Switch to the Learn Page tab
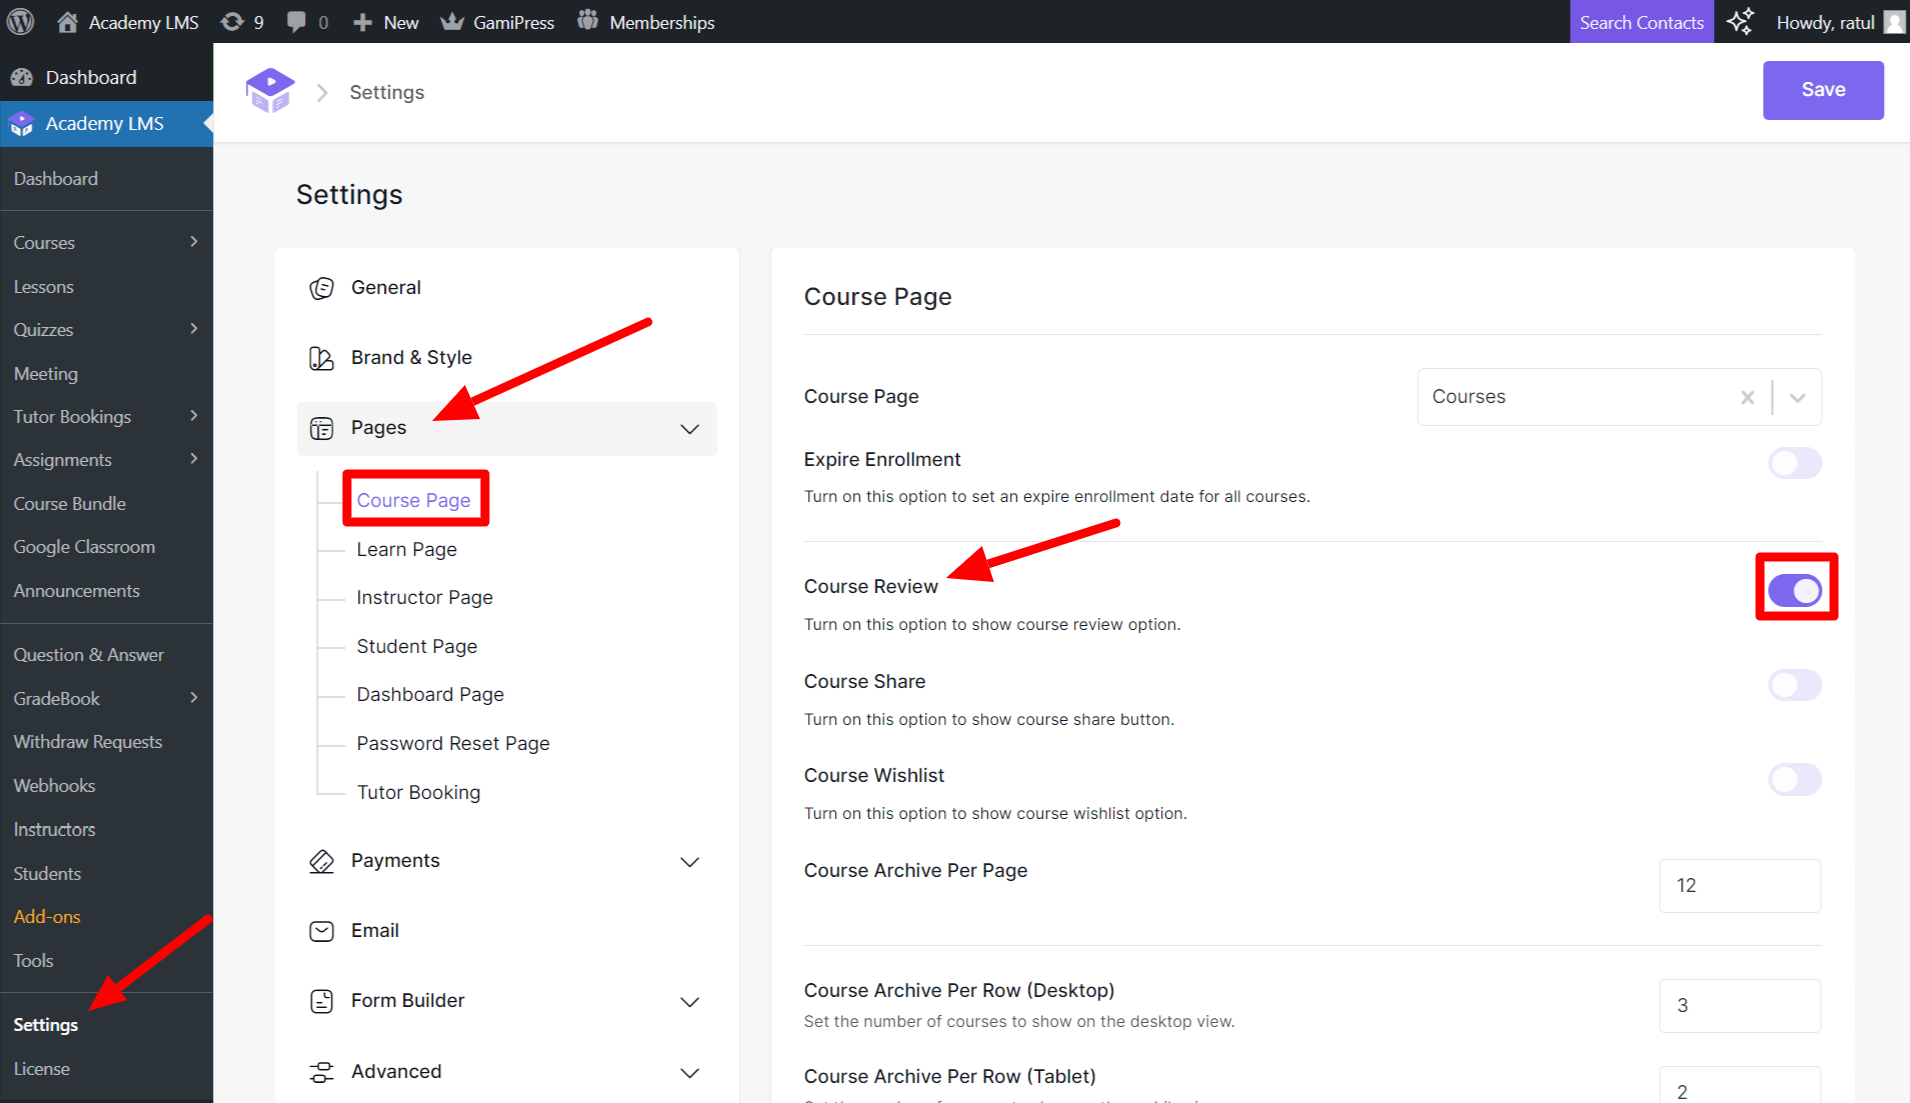The width and height of the screenshot is (1910, 1103). click(406, 548)
